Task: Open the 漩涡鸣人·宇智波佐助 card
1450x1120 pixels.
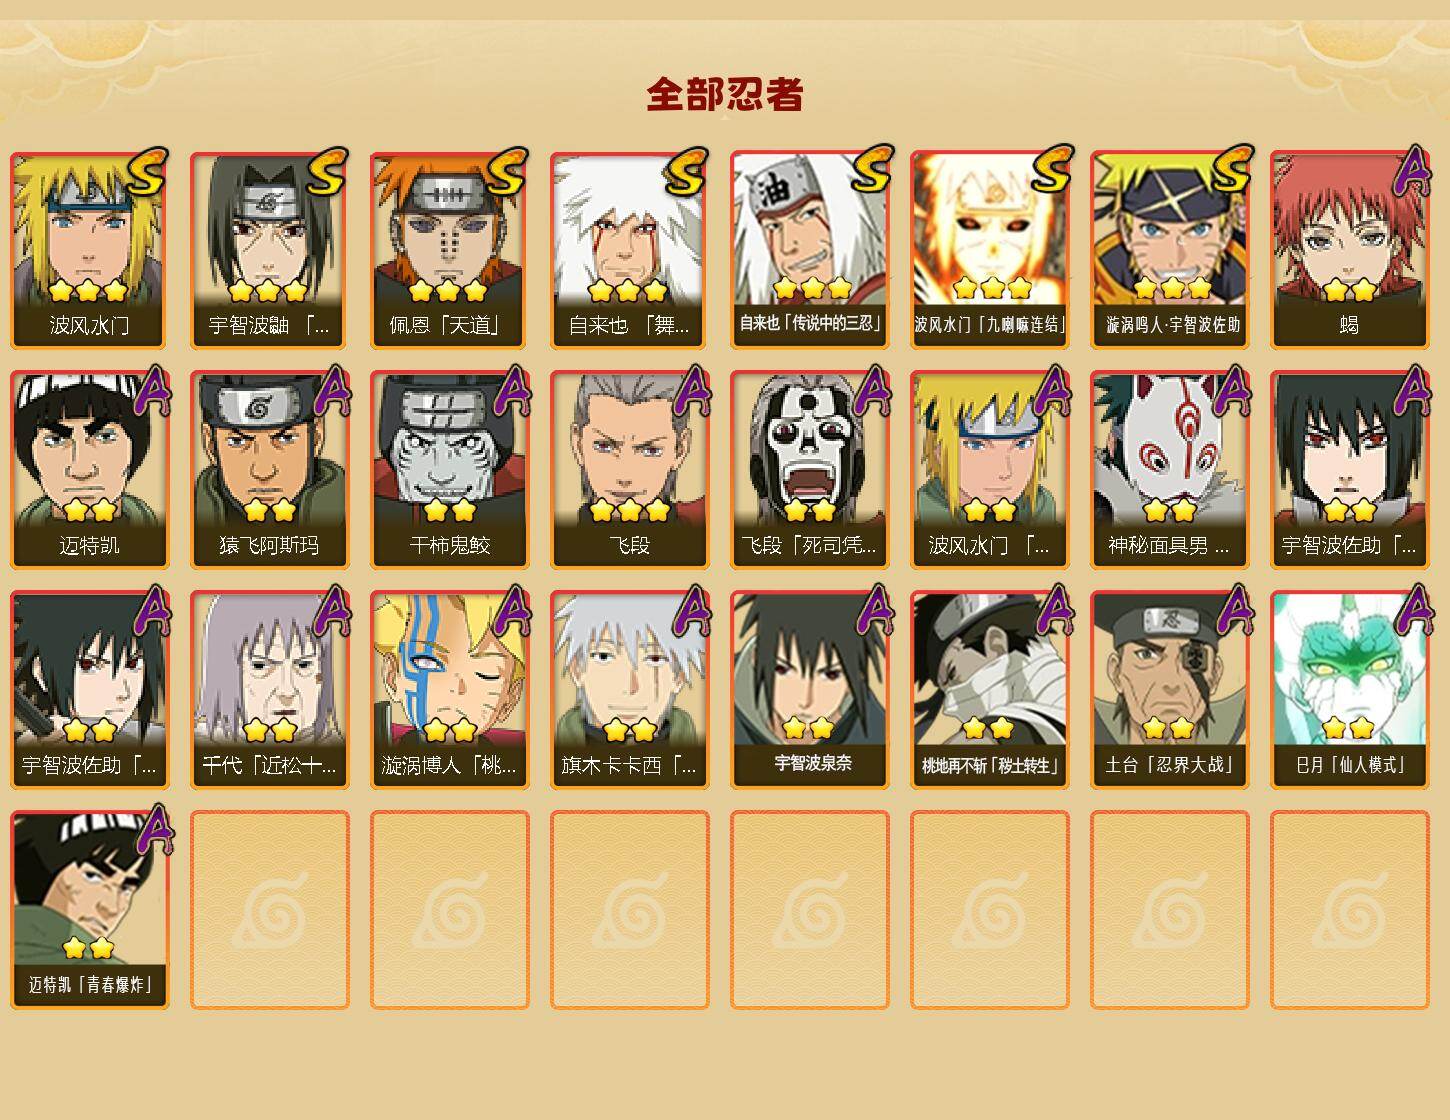Action: click(1170, 250)
